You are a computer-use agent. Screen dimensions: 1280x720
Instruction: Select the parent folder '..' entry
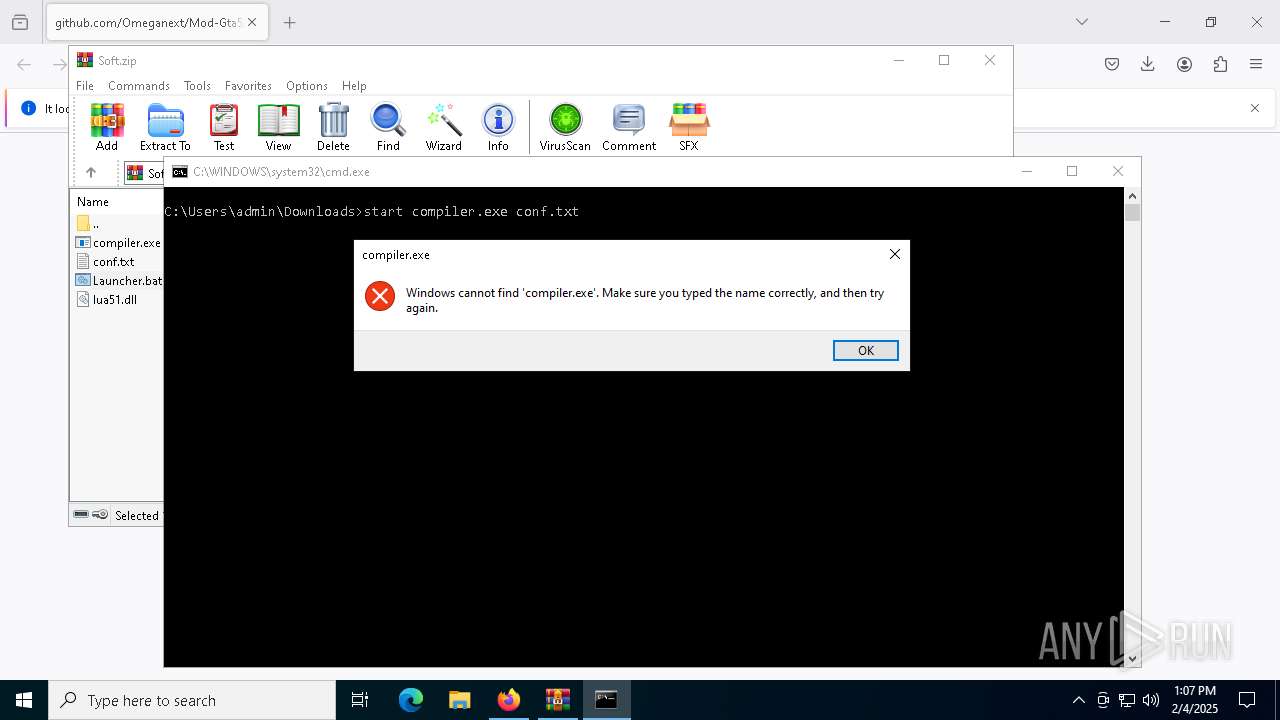point(88,224)
